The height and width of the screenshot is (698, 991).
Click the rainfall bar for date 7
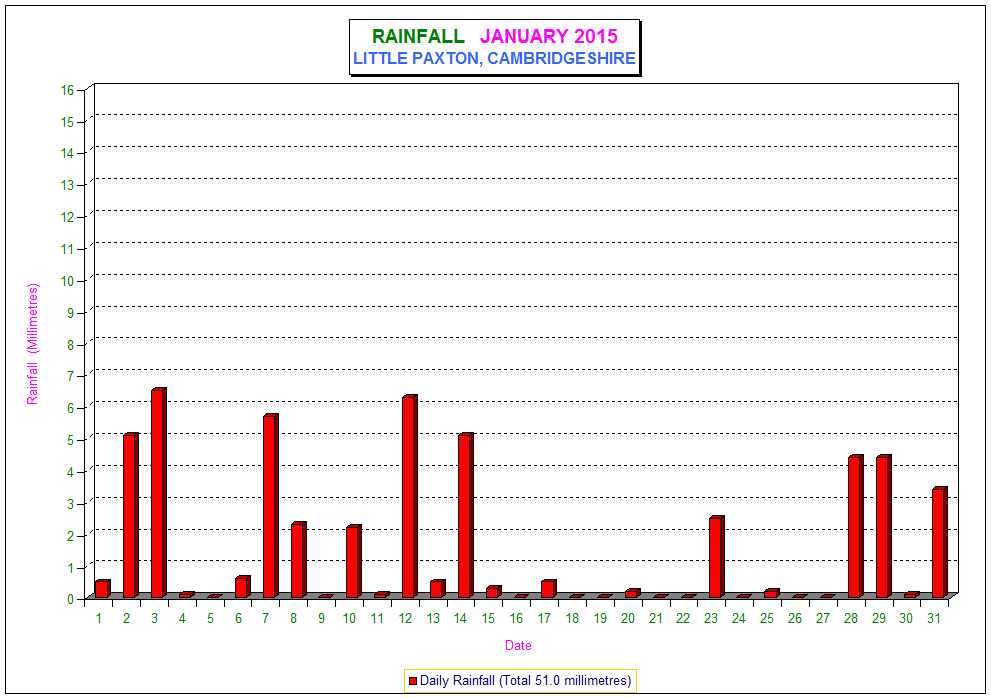pos(271,506)
